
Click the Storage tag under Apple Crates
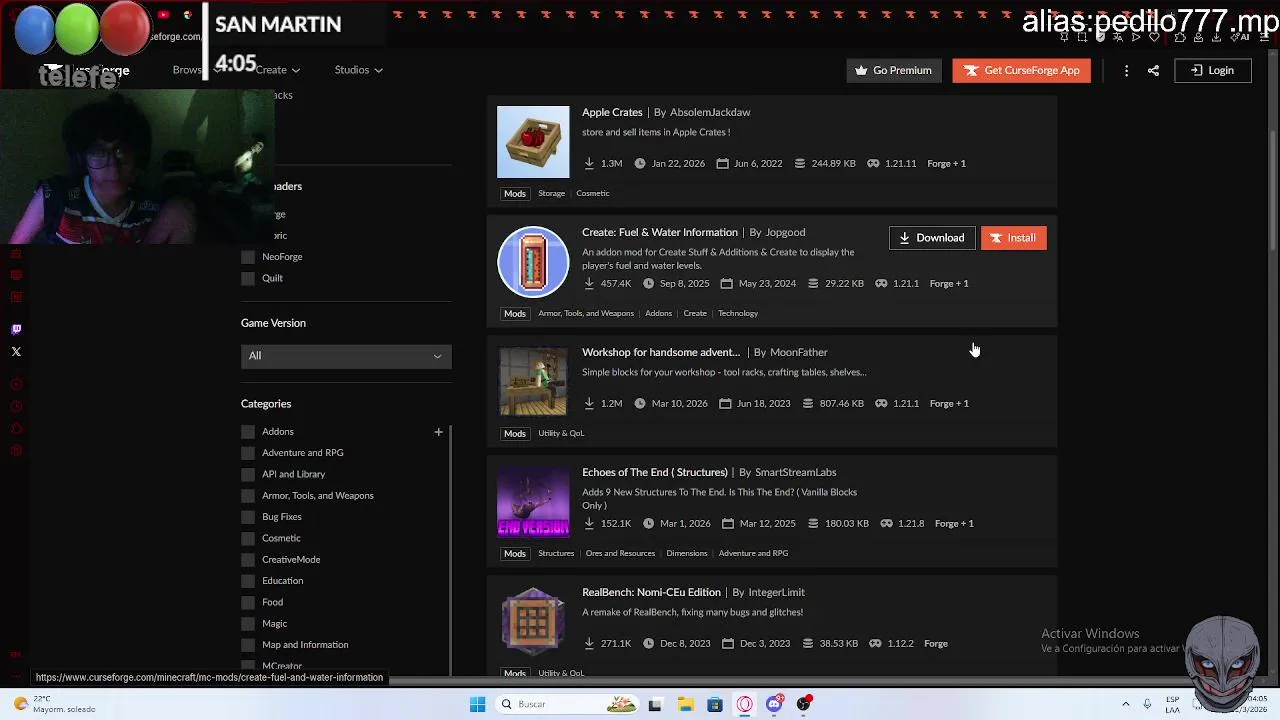click(x=551, y=193)
